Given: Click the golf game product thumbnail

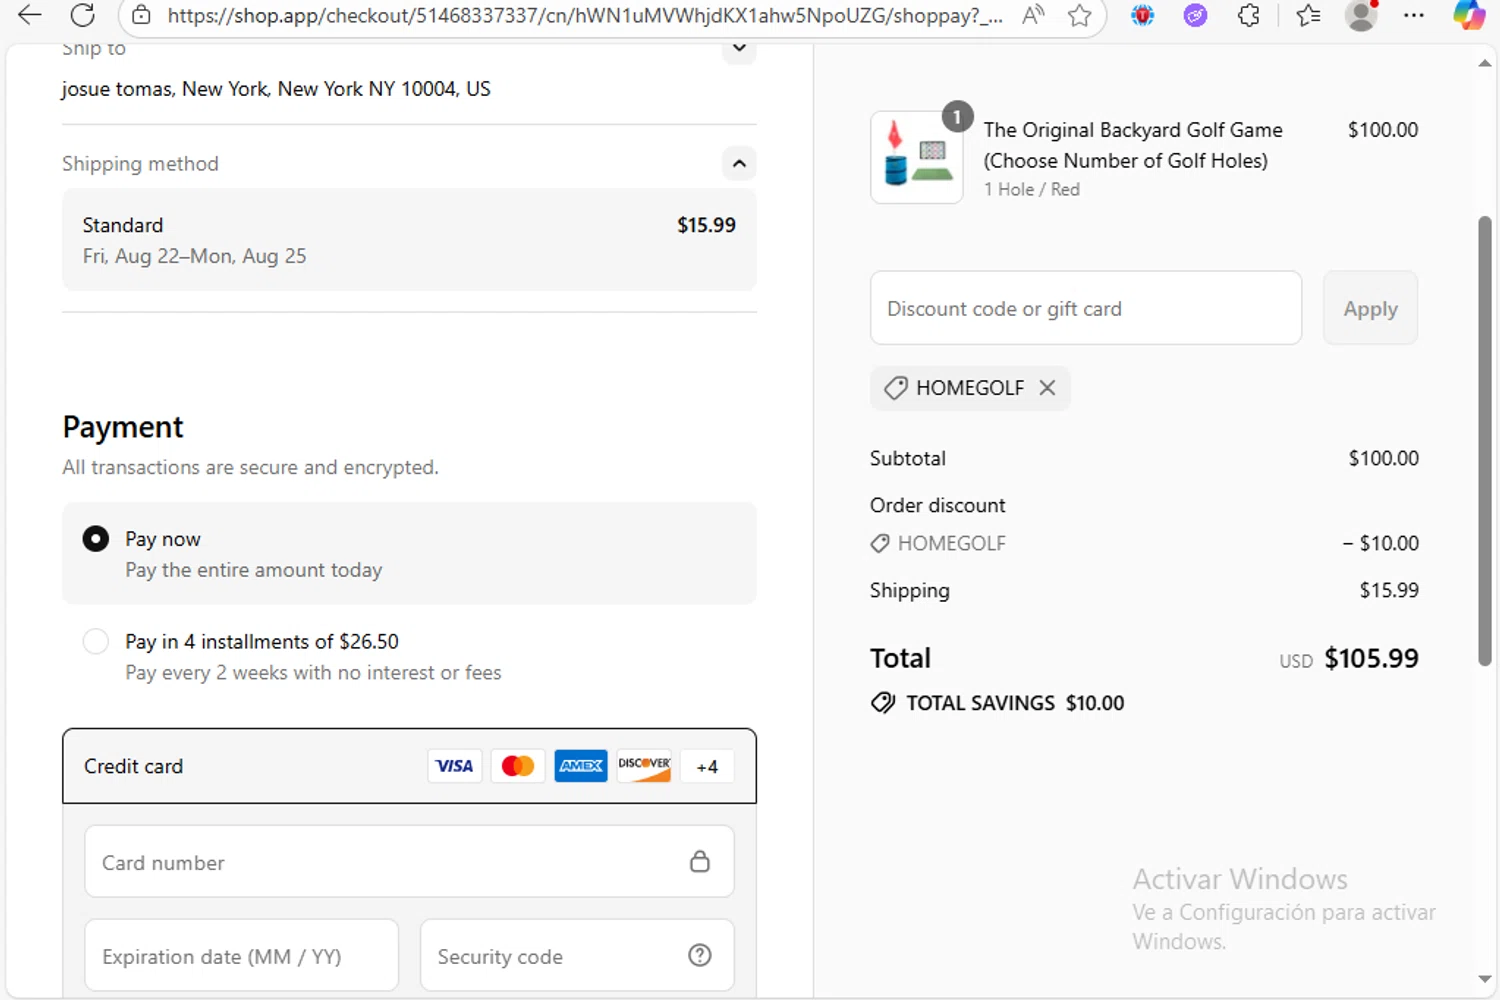Looking at the screenshot, I should point(917,157).
